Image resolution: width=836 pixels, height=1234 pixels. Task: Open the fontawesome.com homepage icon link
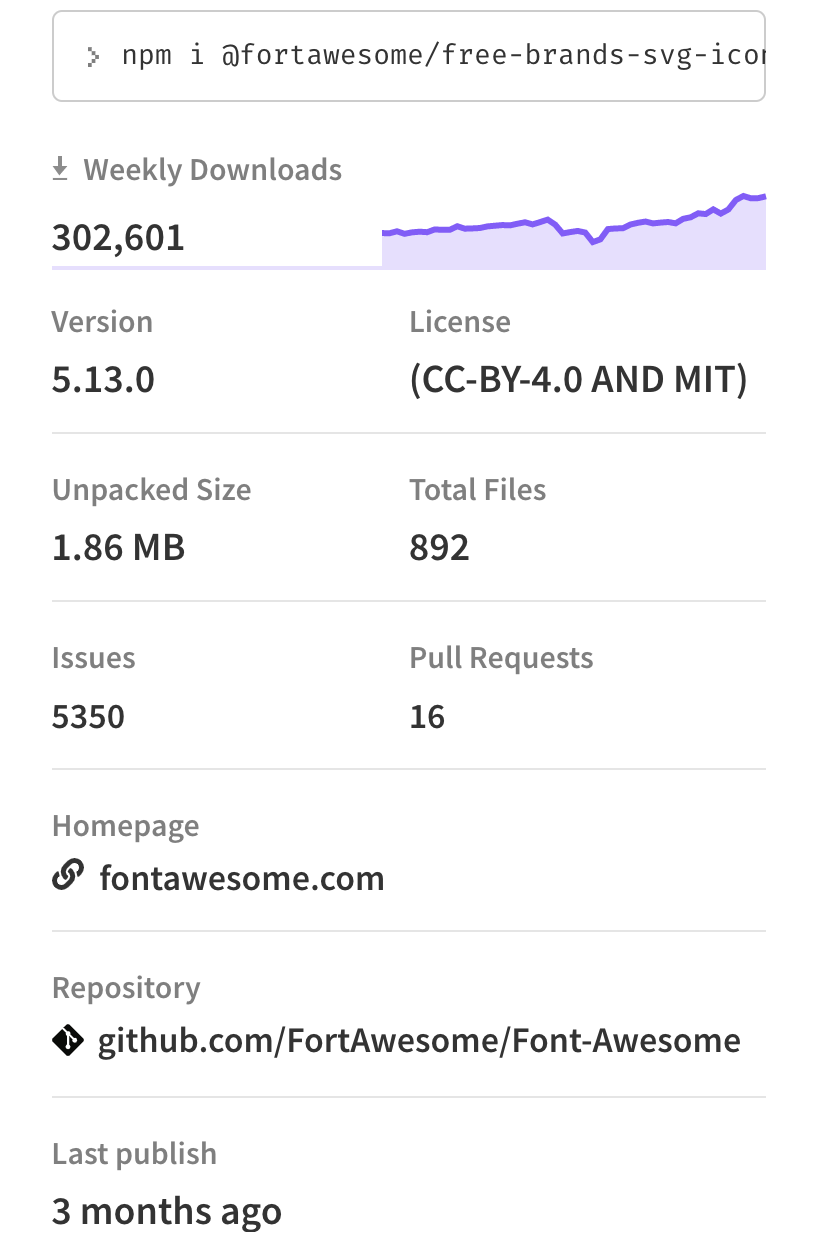click(x=66, y=874)
